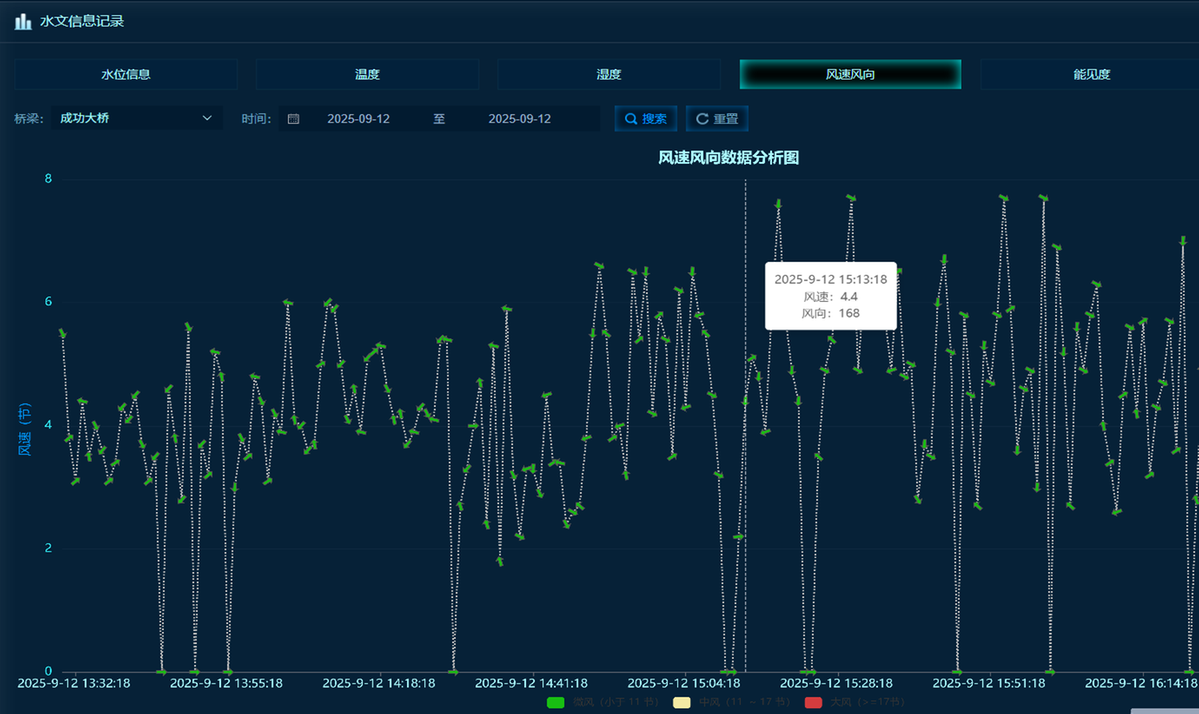
Task: Click the calendar icon in the date range field
Action: [x=293, y=119]
